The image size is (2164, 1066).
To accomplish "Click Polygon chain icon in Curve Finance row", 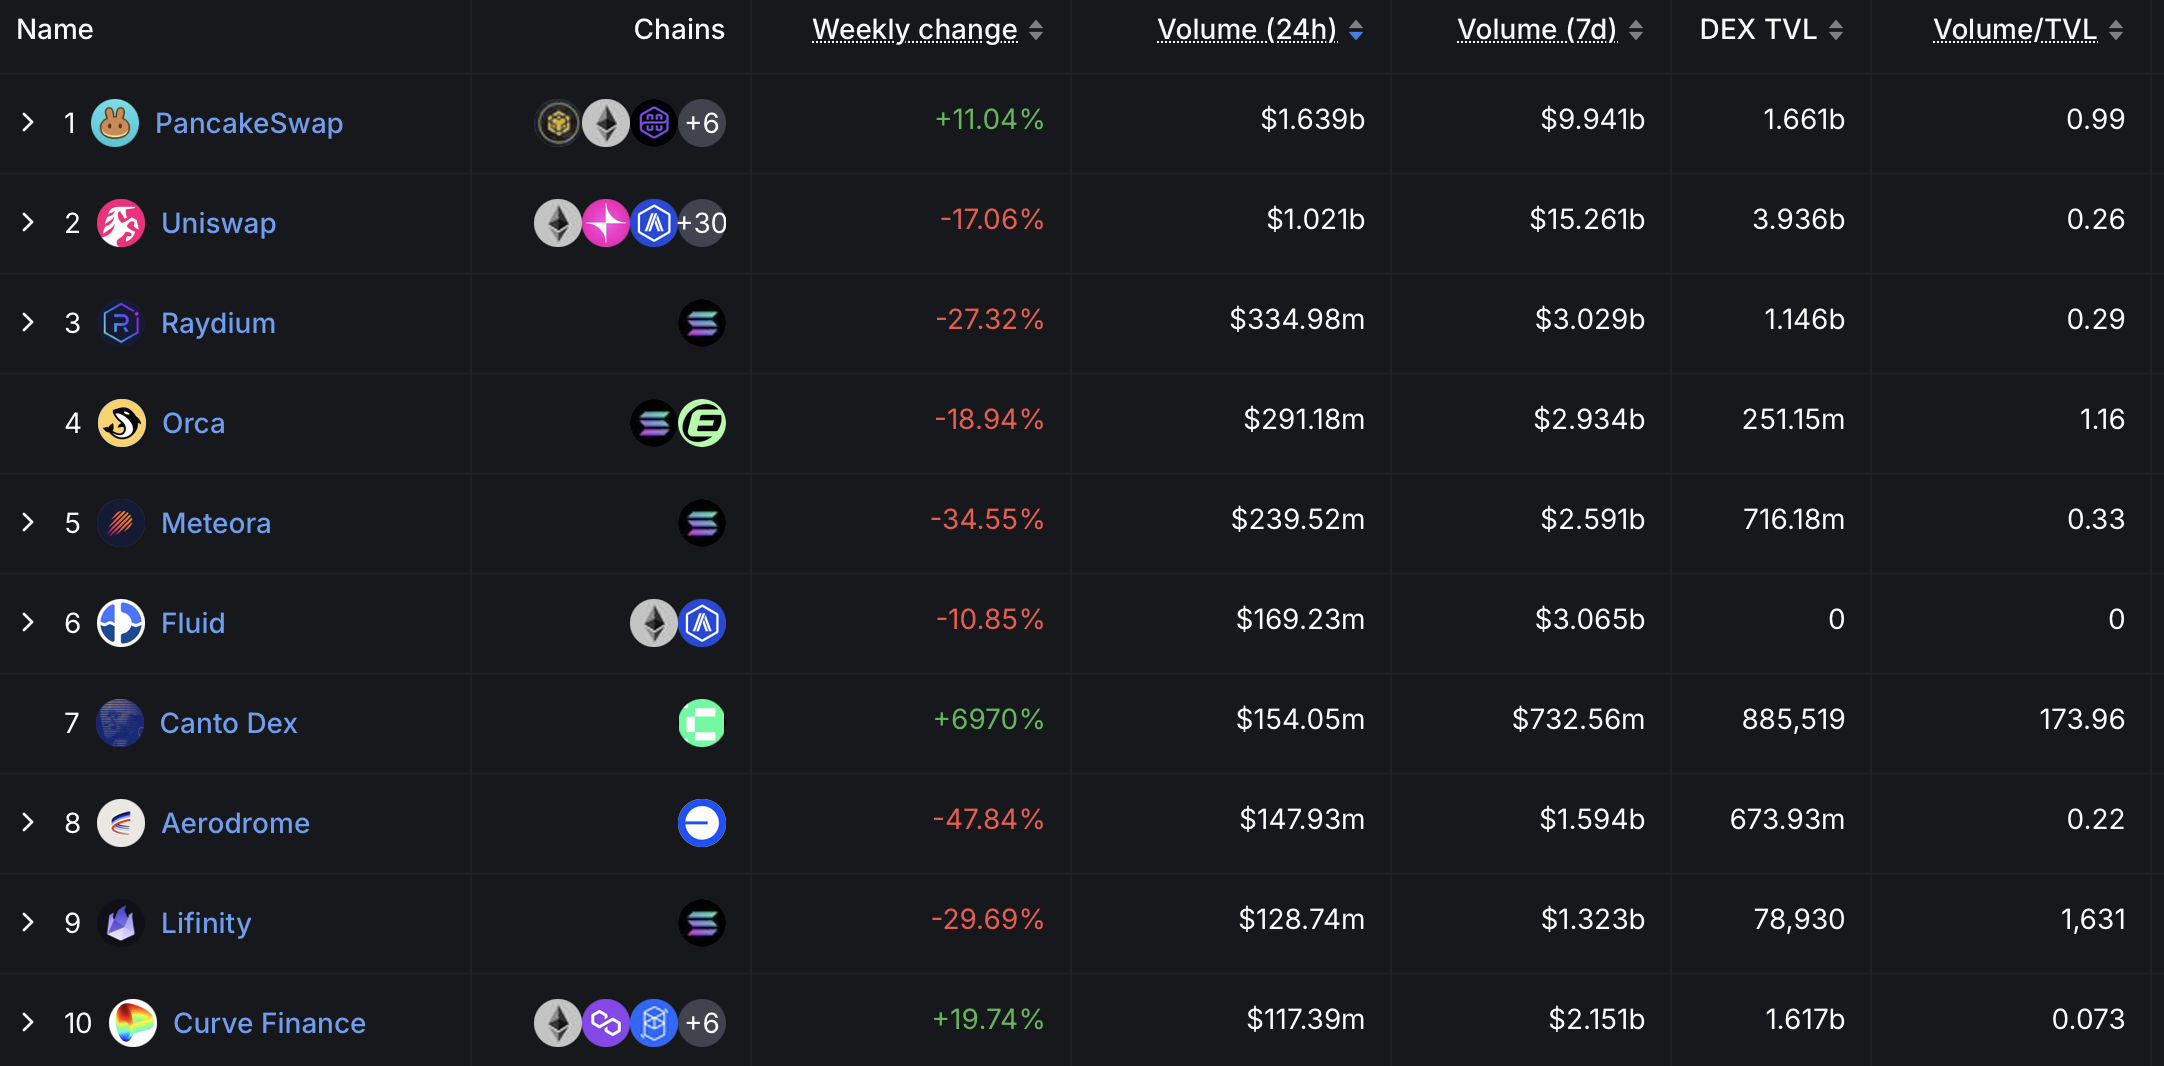I will click(x=606, y=1023).
